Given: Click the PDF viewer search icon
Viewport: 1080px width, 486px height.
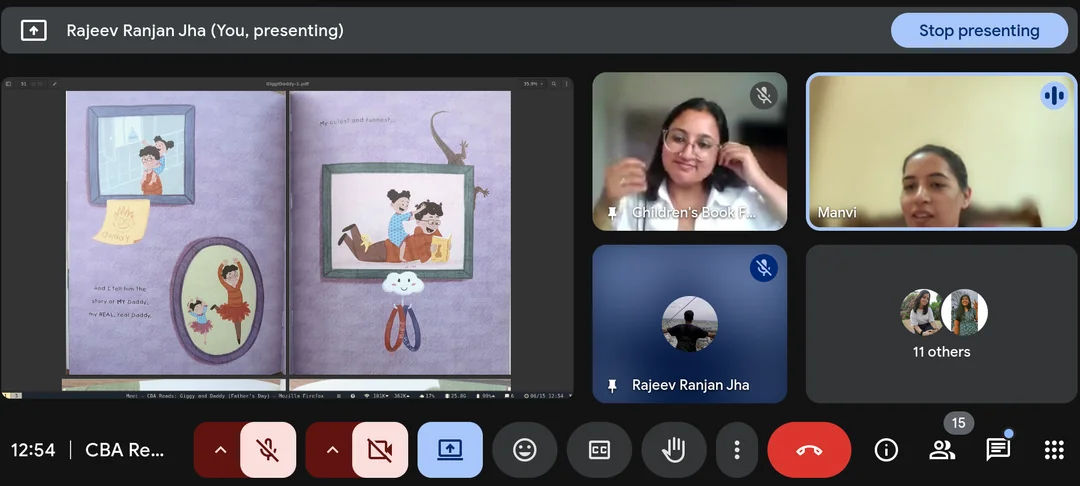Looking at the screenshot, I should [555, 84].
